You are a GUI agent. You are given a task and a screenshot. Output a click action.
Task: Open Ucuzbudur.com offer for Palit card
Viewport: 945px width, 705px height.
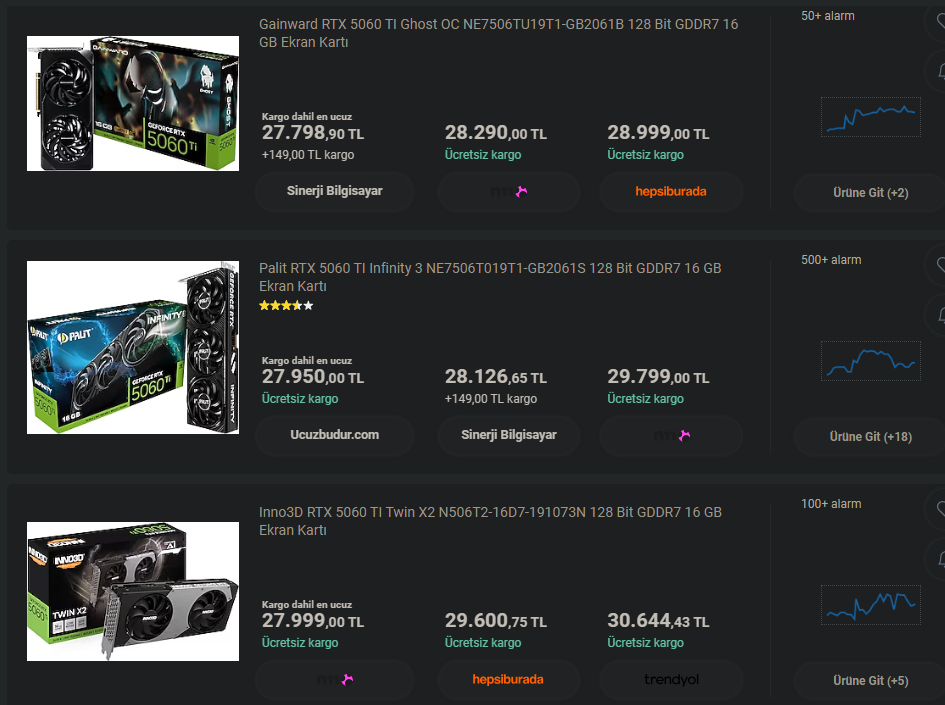[334, 435]
